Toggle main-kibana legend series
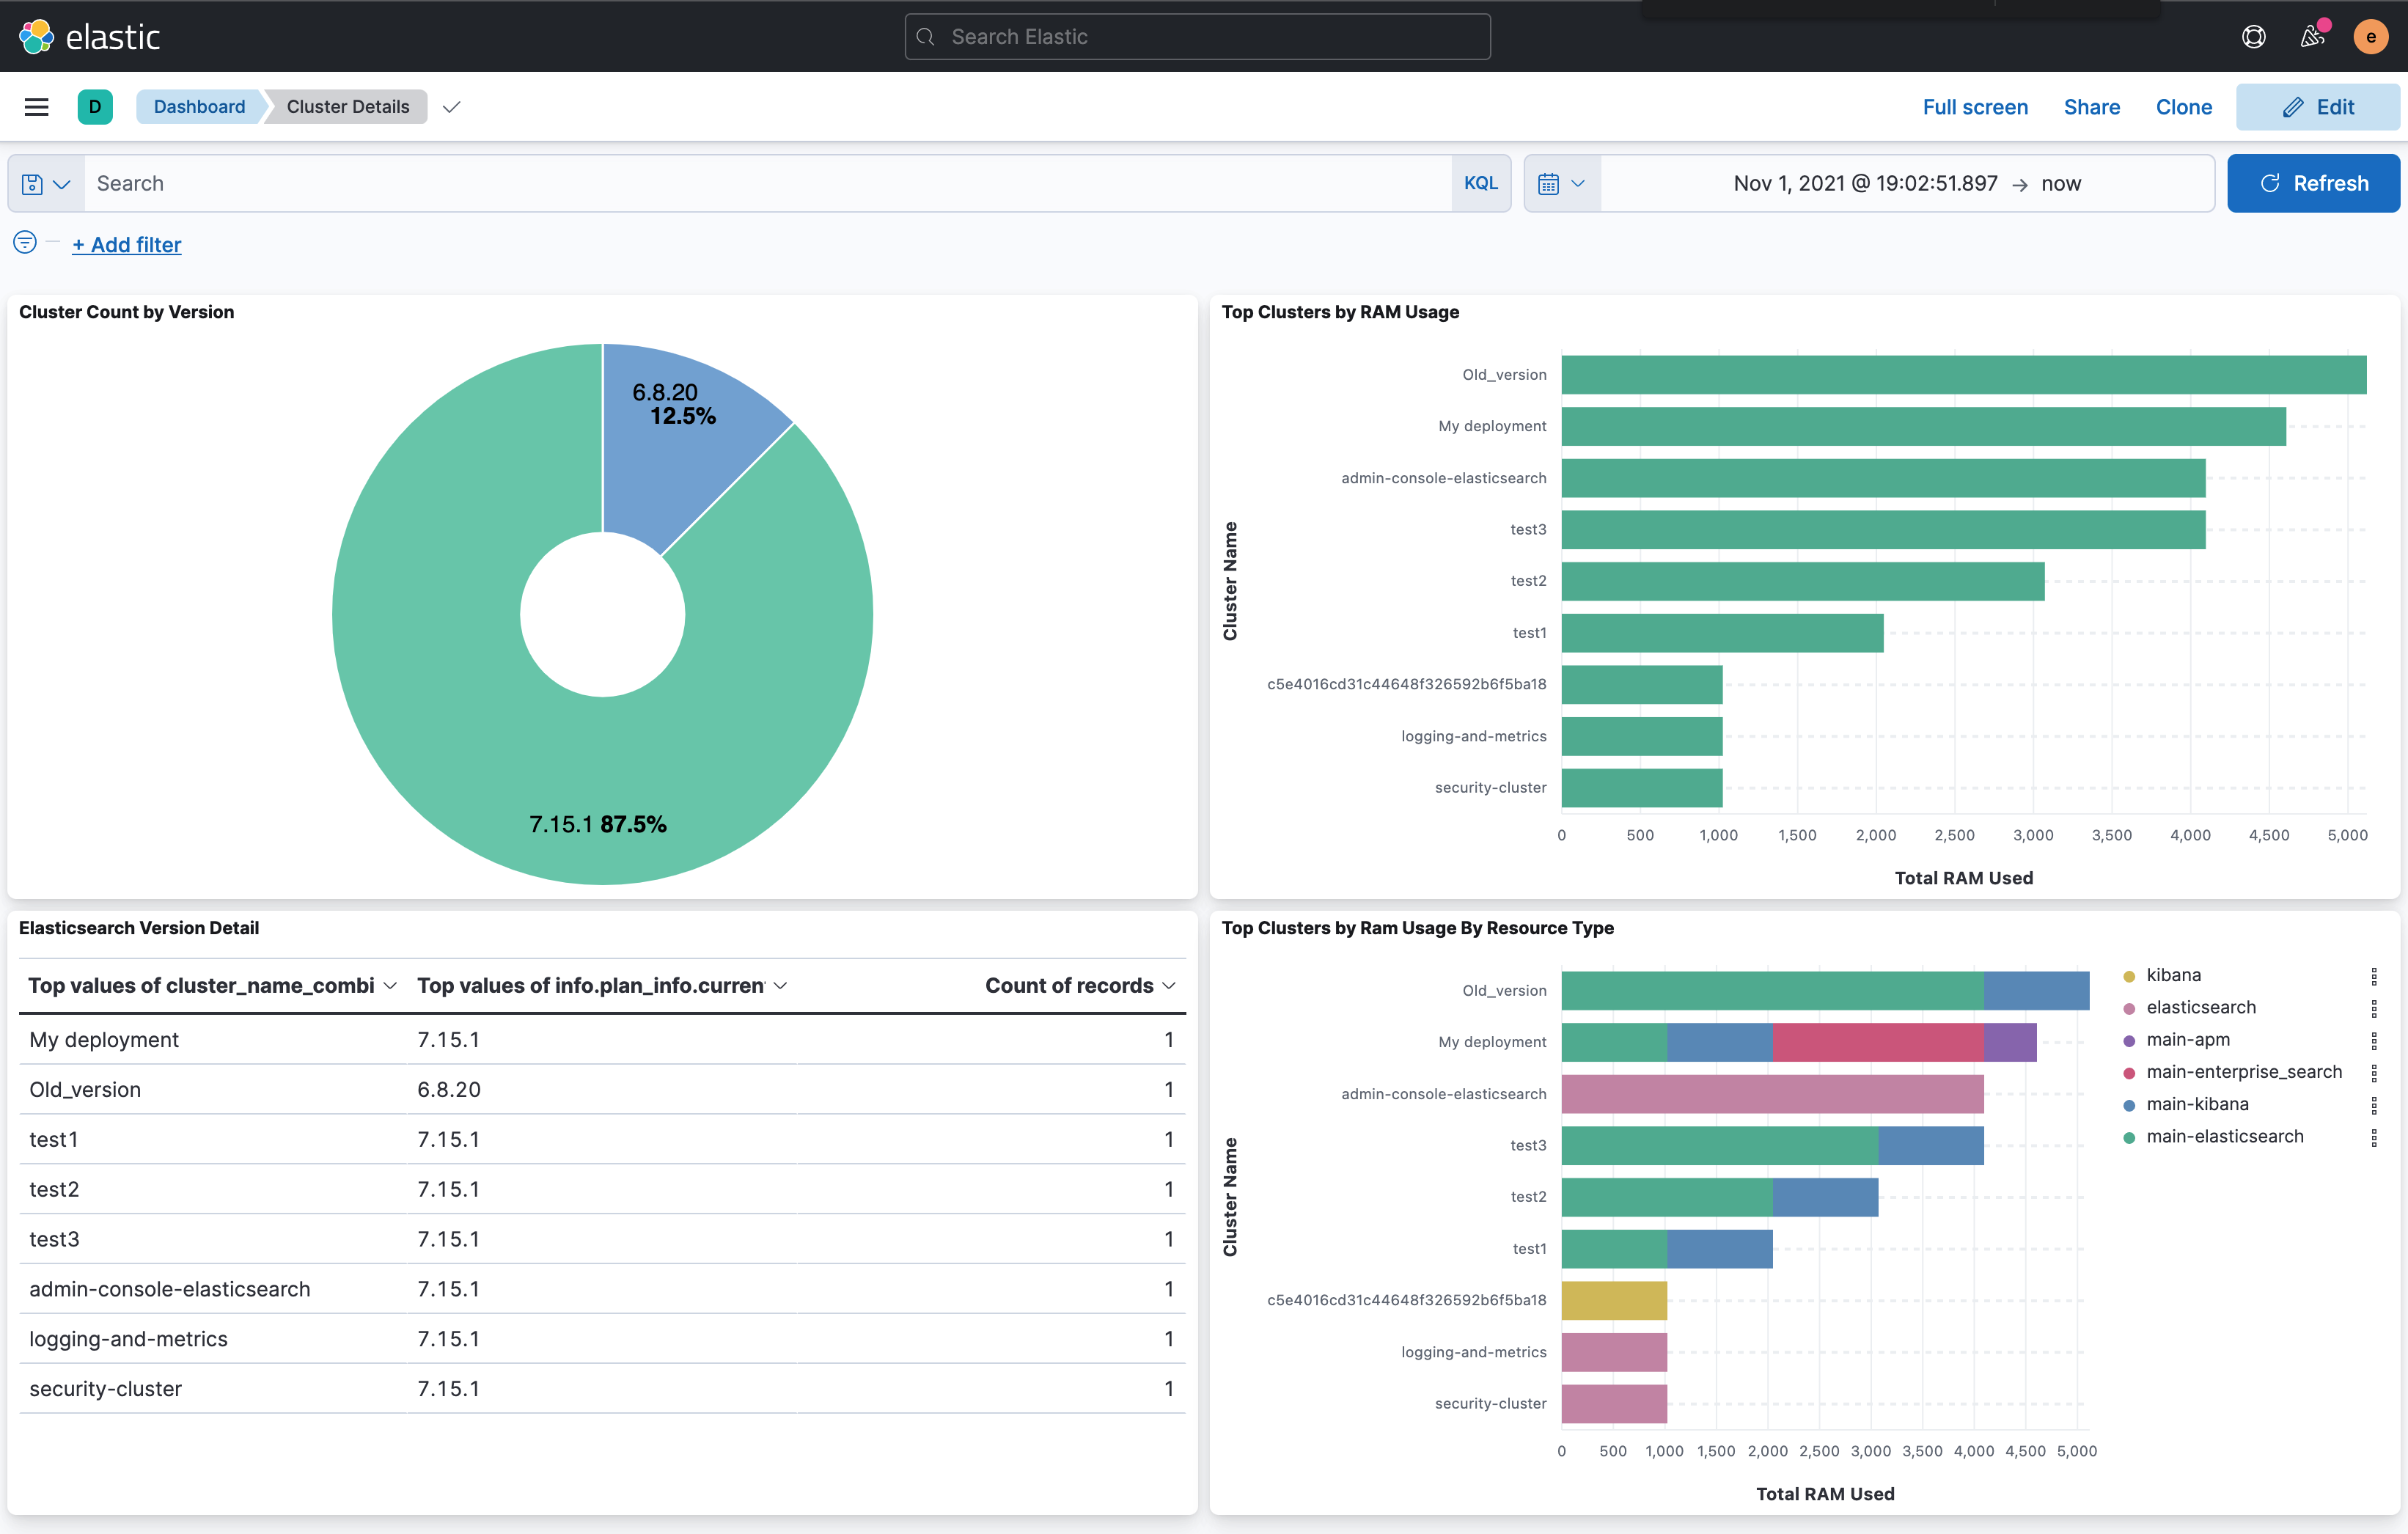2408x1534 pixels. pos(2197,1104)
